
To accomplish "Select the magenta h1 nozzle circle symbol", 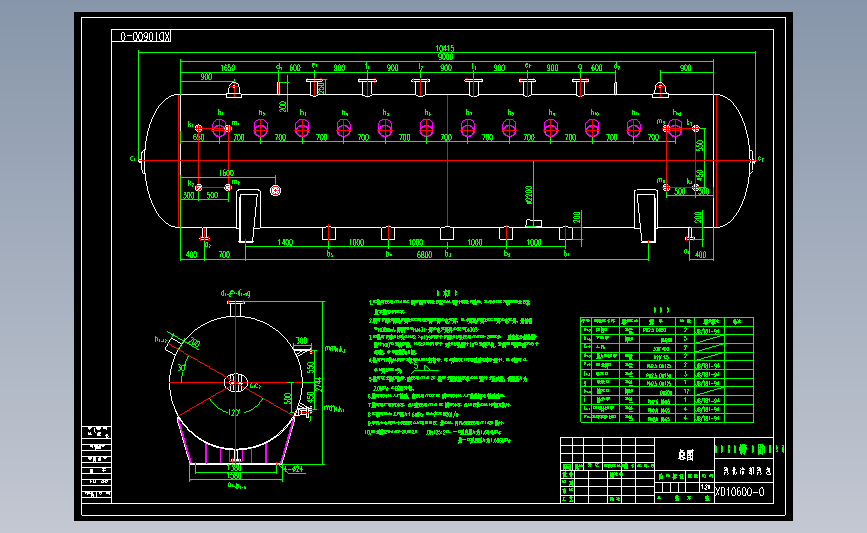I will point(220,128).
